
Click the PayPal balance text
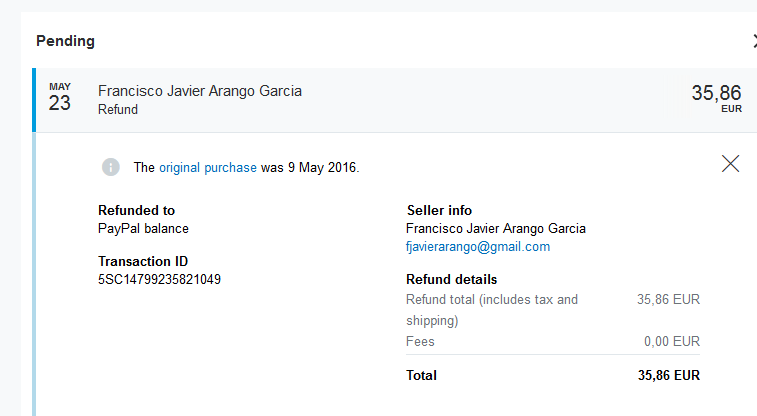pyautogui.click(x=143, y=228)
